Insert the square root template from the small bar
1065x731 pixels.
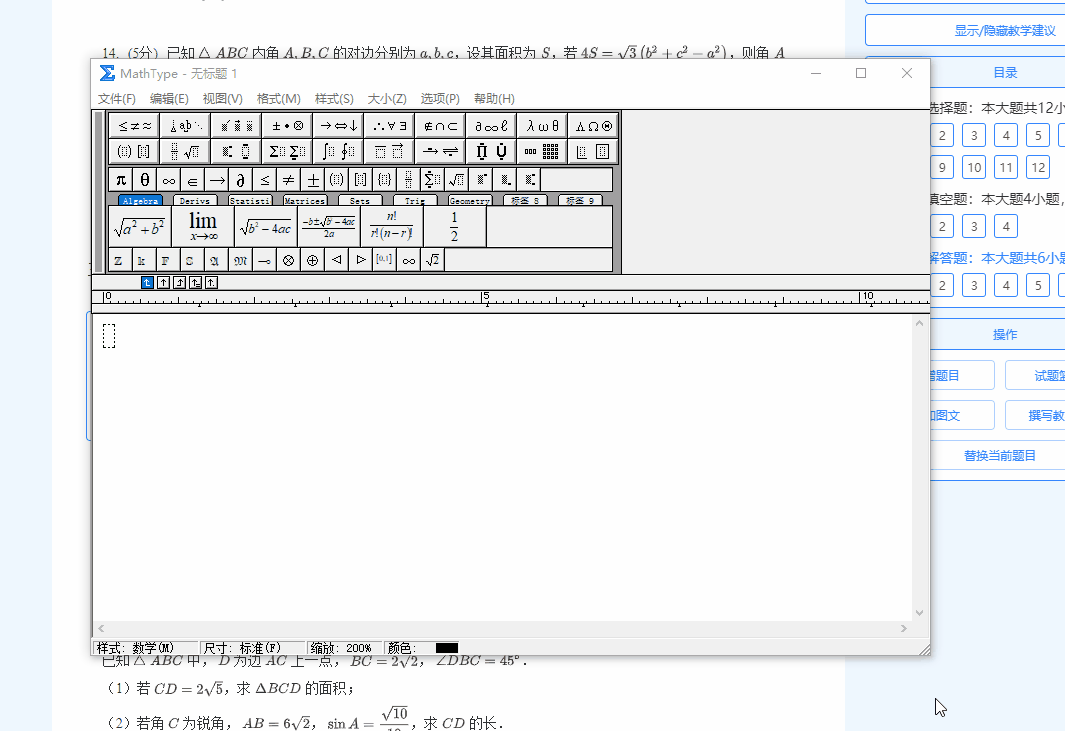pos(456,180)
